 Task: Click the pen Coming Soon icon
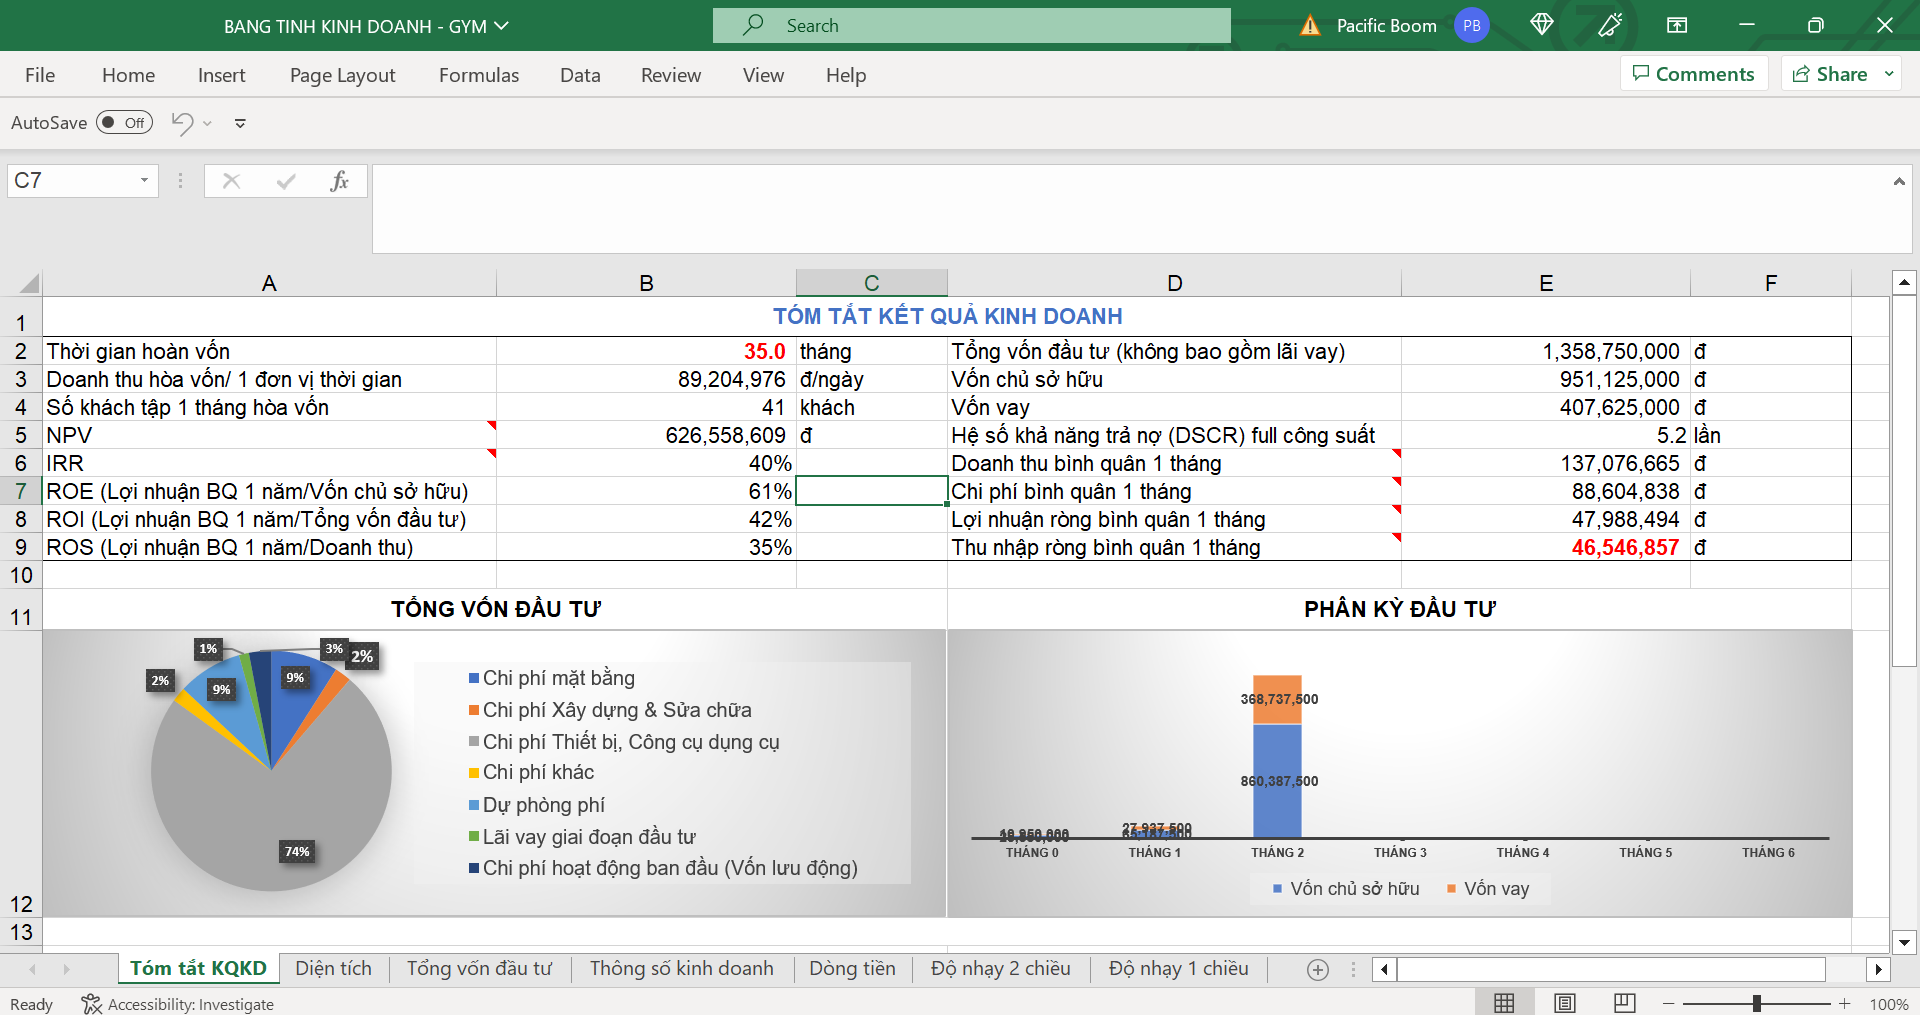pyautogui.click(x=1610, y=25)
